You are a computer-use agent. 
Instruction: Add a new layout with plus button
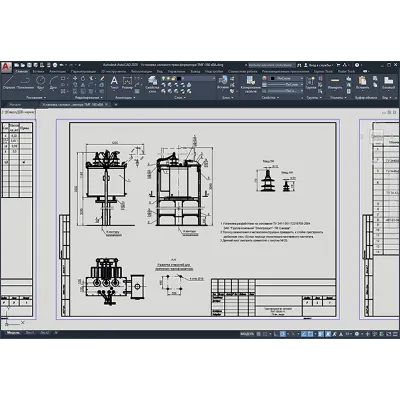coord(56,333)
